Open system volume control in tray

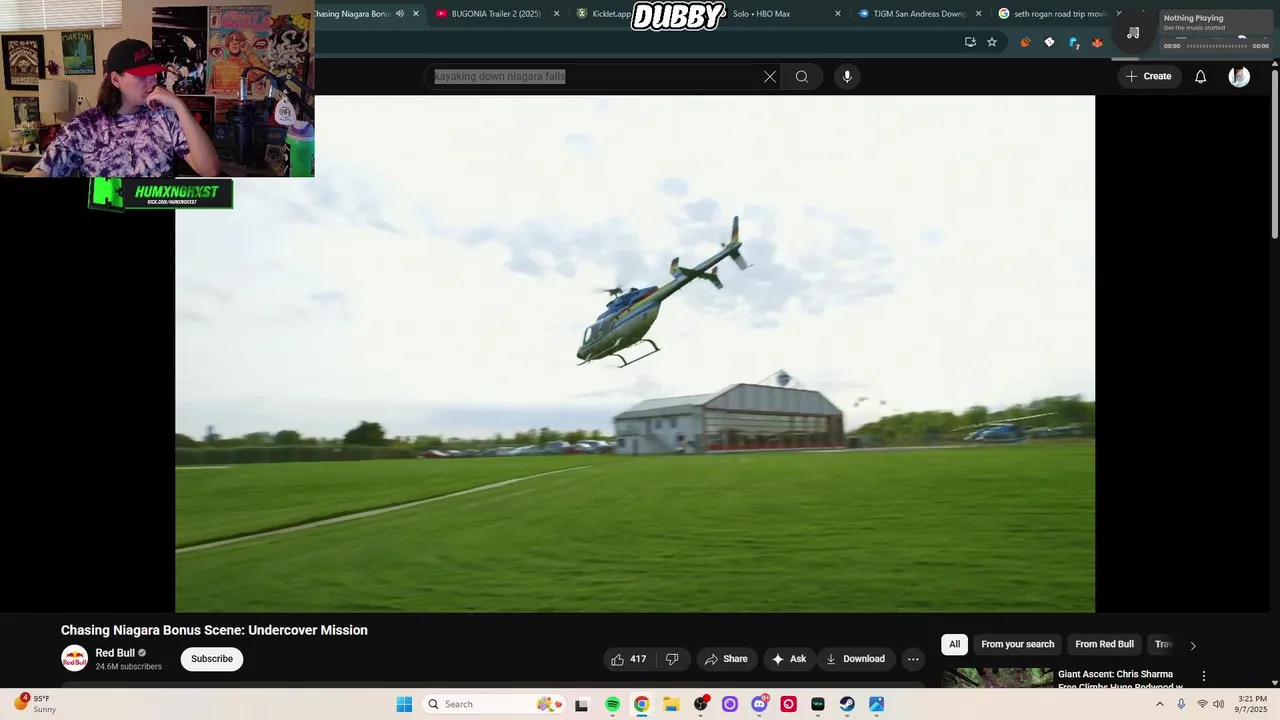[x=1218, y=704]
